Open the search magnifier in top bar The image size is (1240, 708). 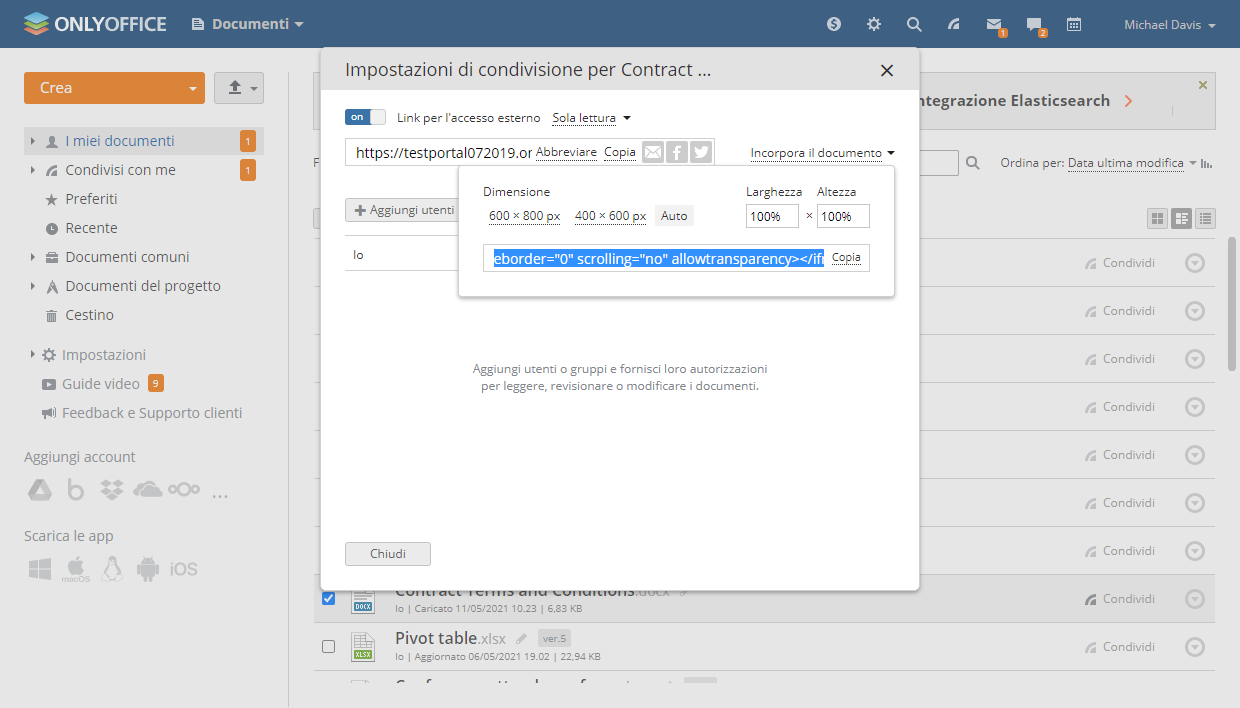(914, 24)
